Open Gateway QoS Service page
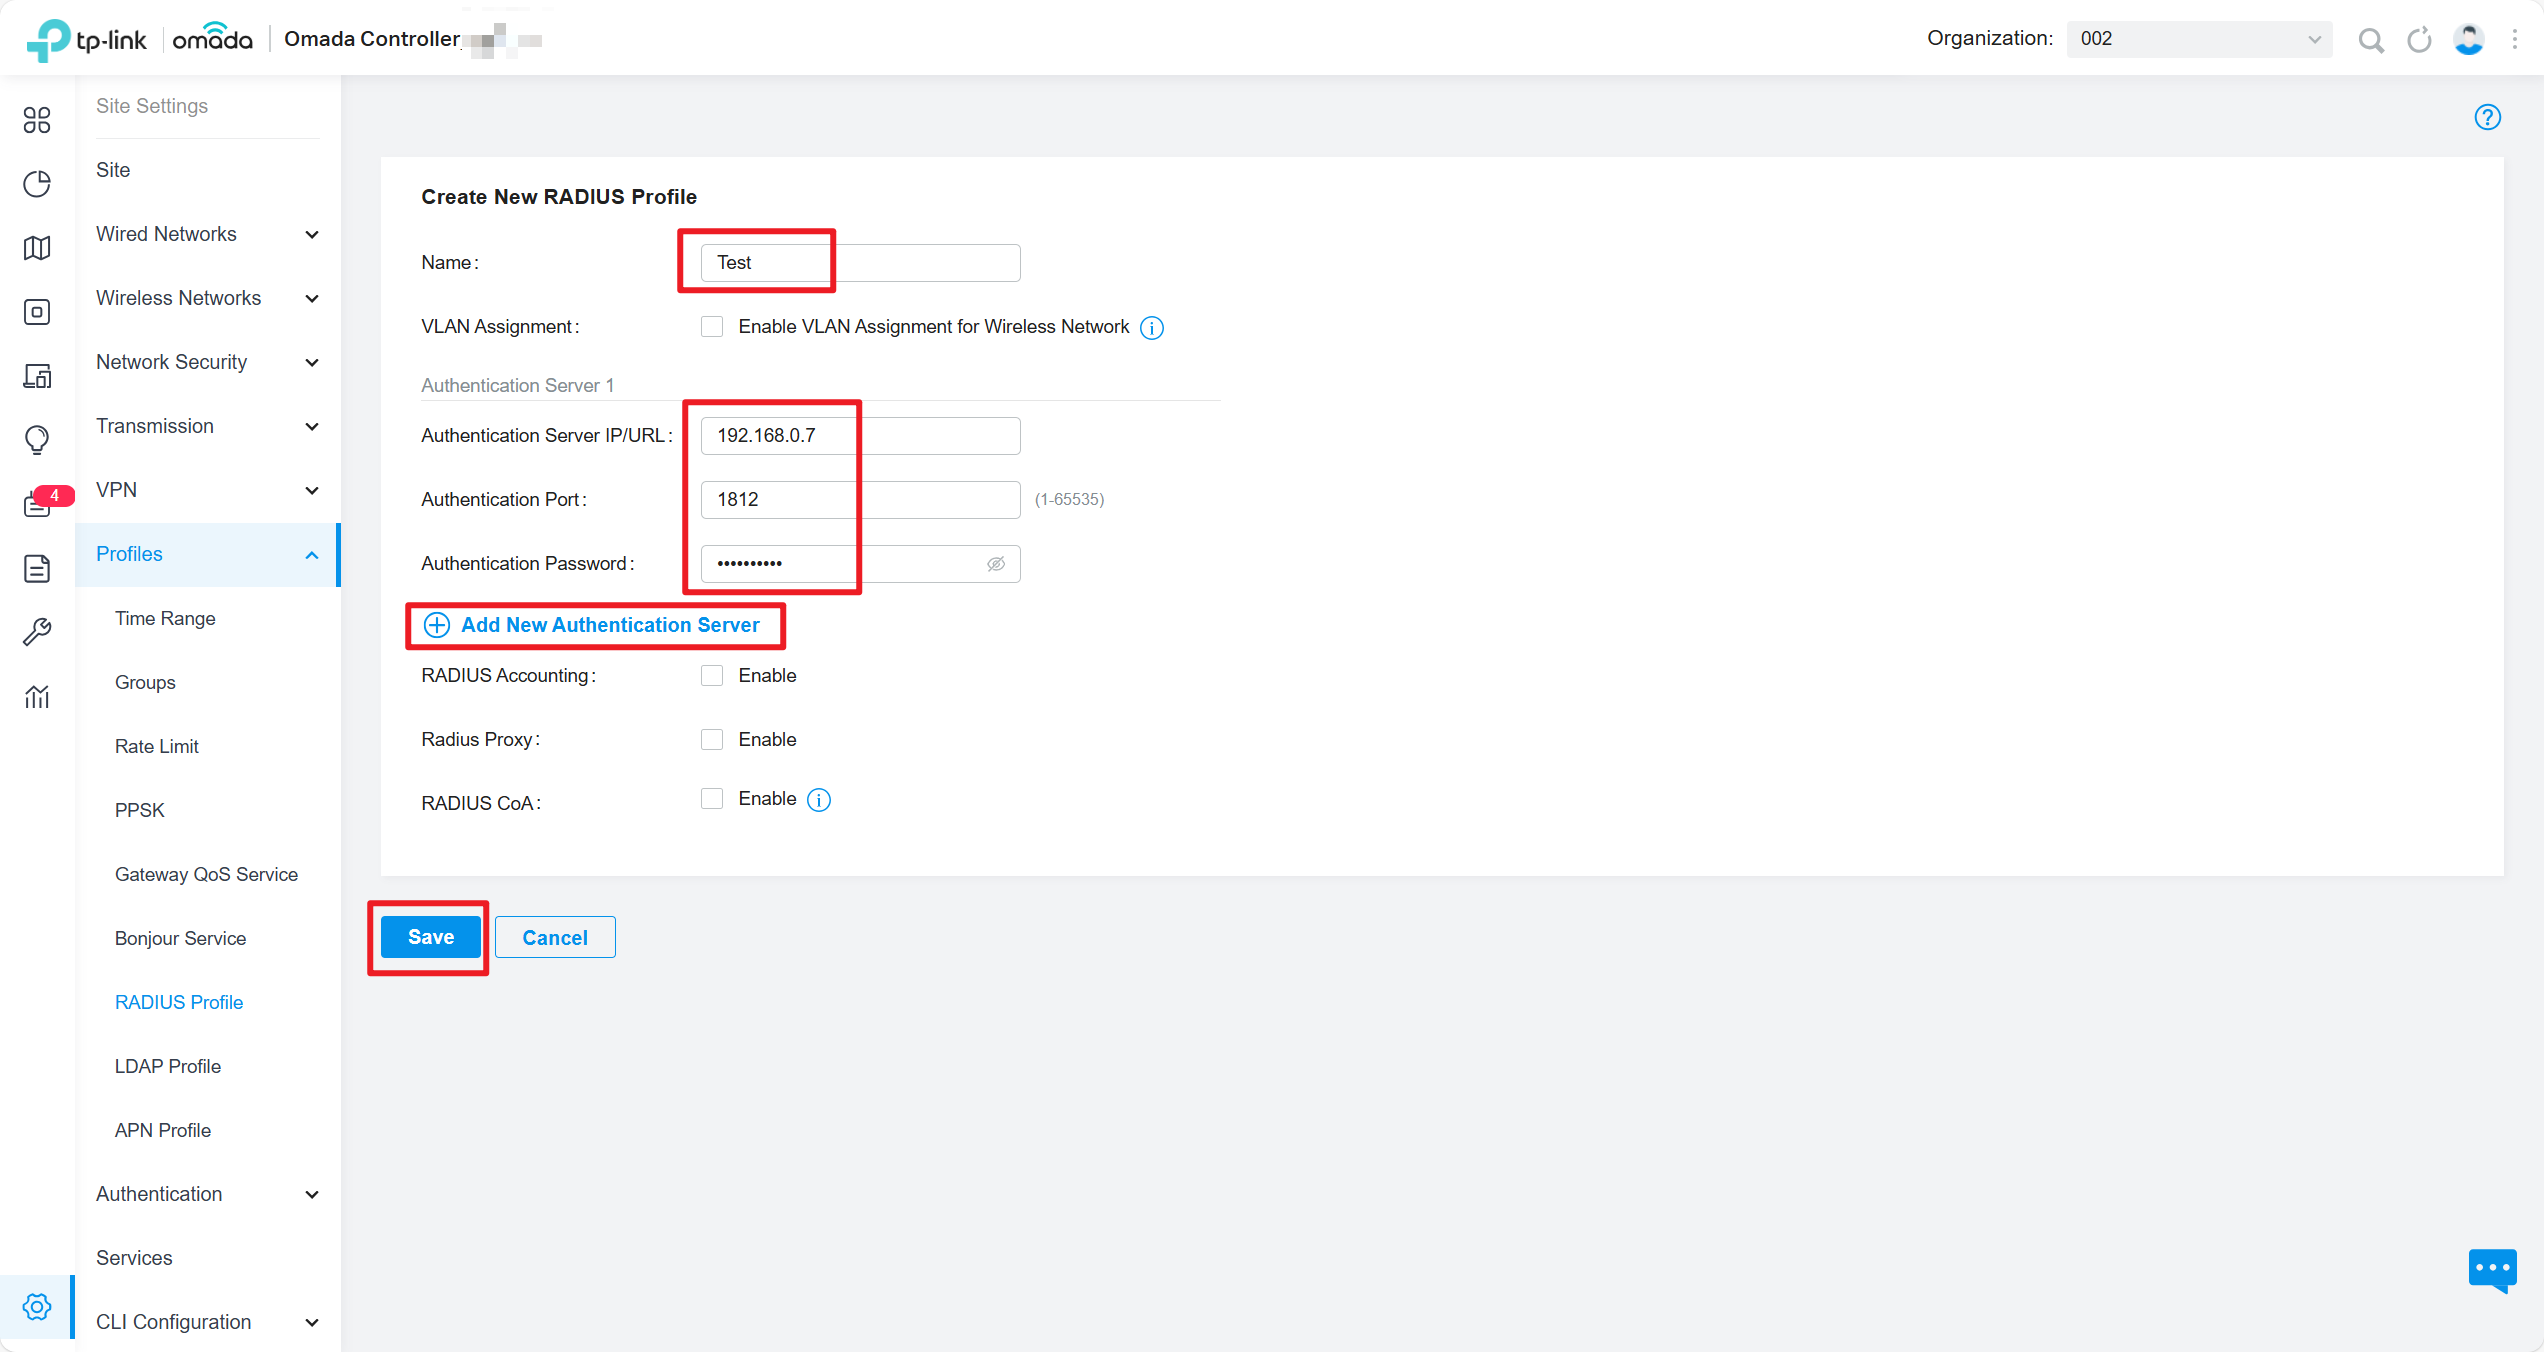Image resolution: width=2544 pixels, height=1352 pixels. pos(206,875)
